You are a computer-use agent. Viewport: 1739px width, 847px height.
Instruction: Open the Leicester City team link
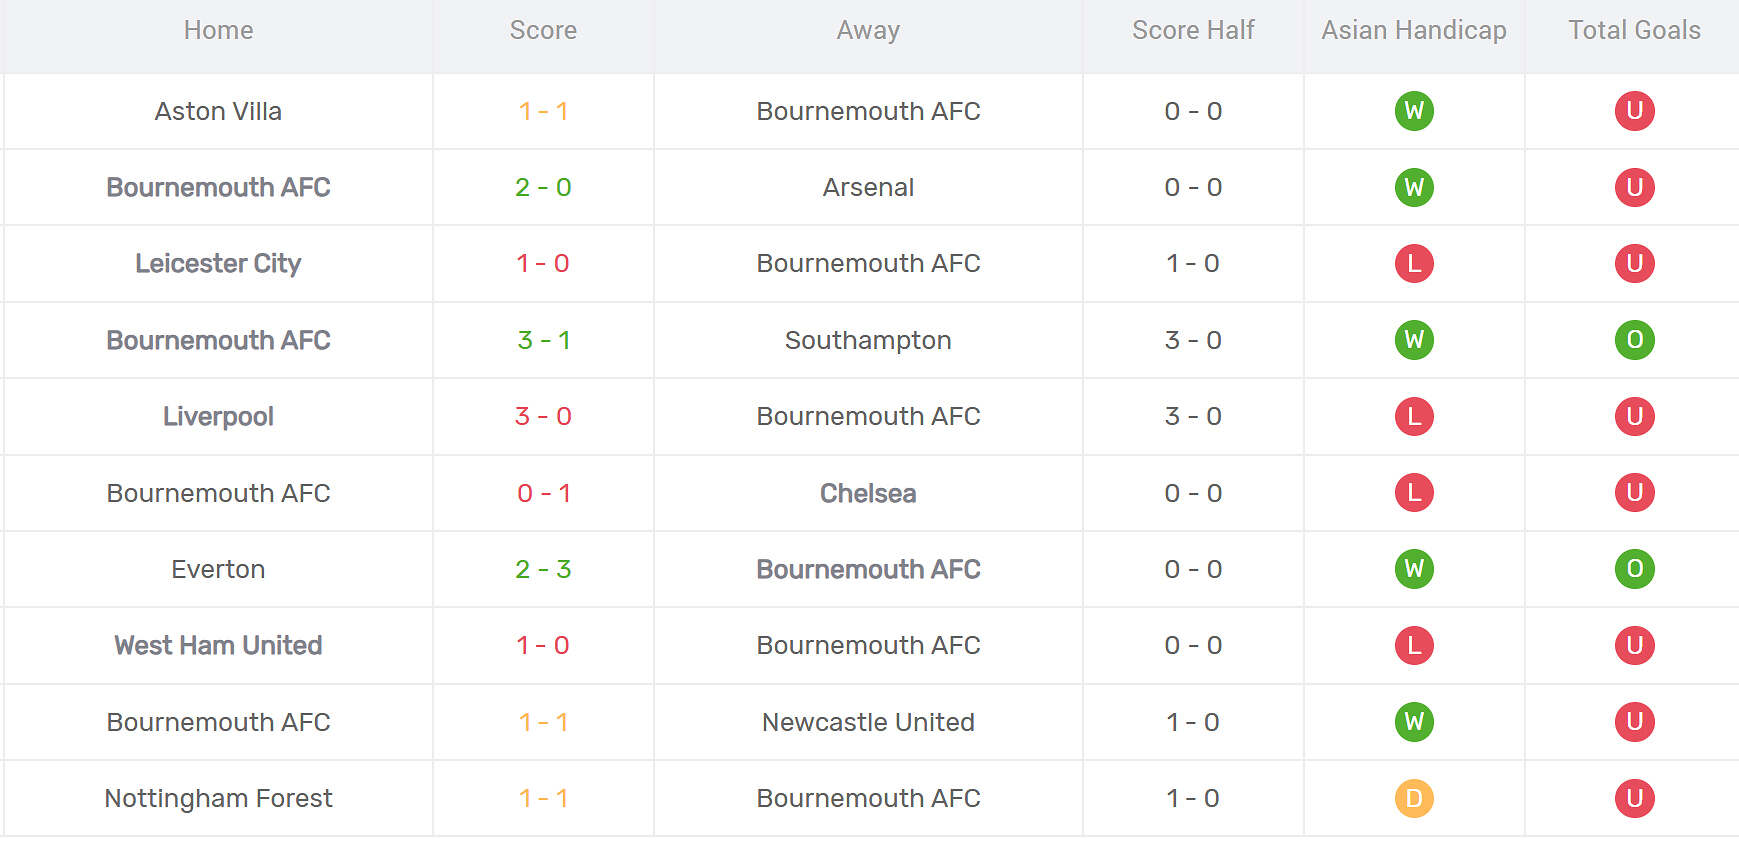(218, 264)
